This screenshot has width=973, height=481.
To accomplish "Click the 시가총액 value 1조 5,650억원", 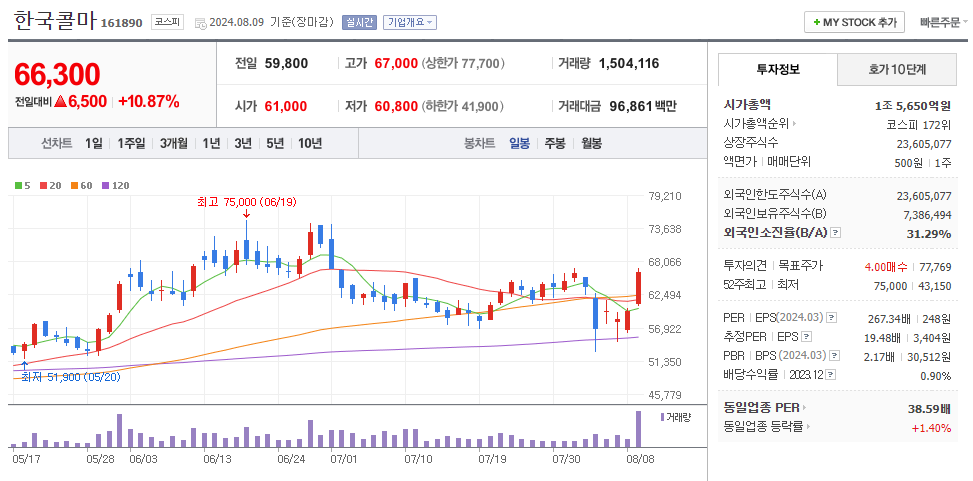I will 913,105.
